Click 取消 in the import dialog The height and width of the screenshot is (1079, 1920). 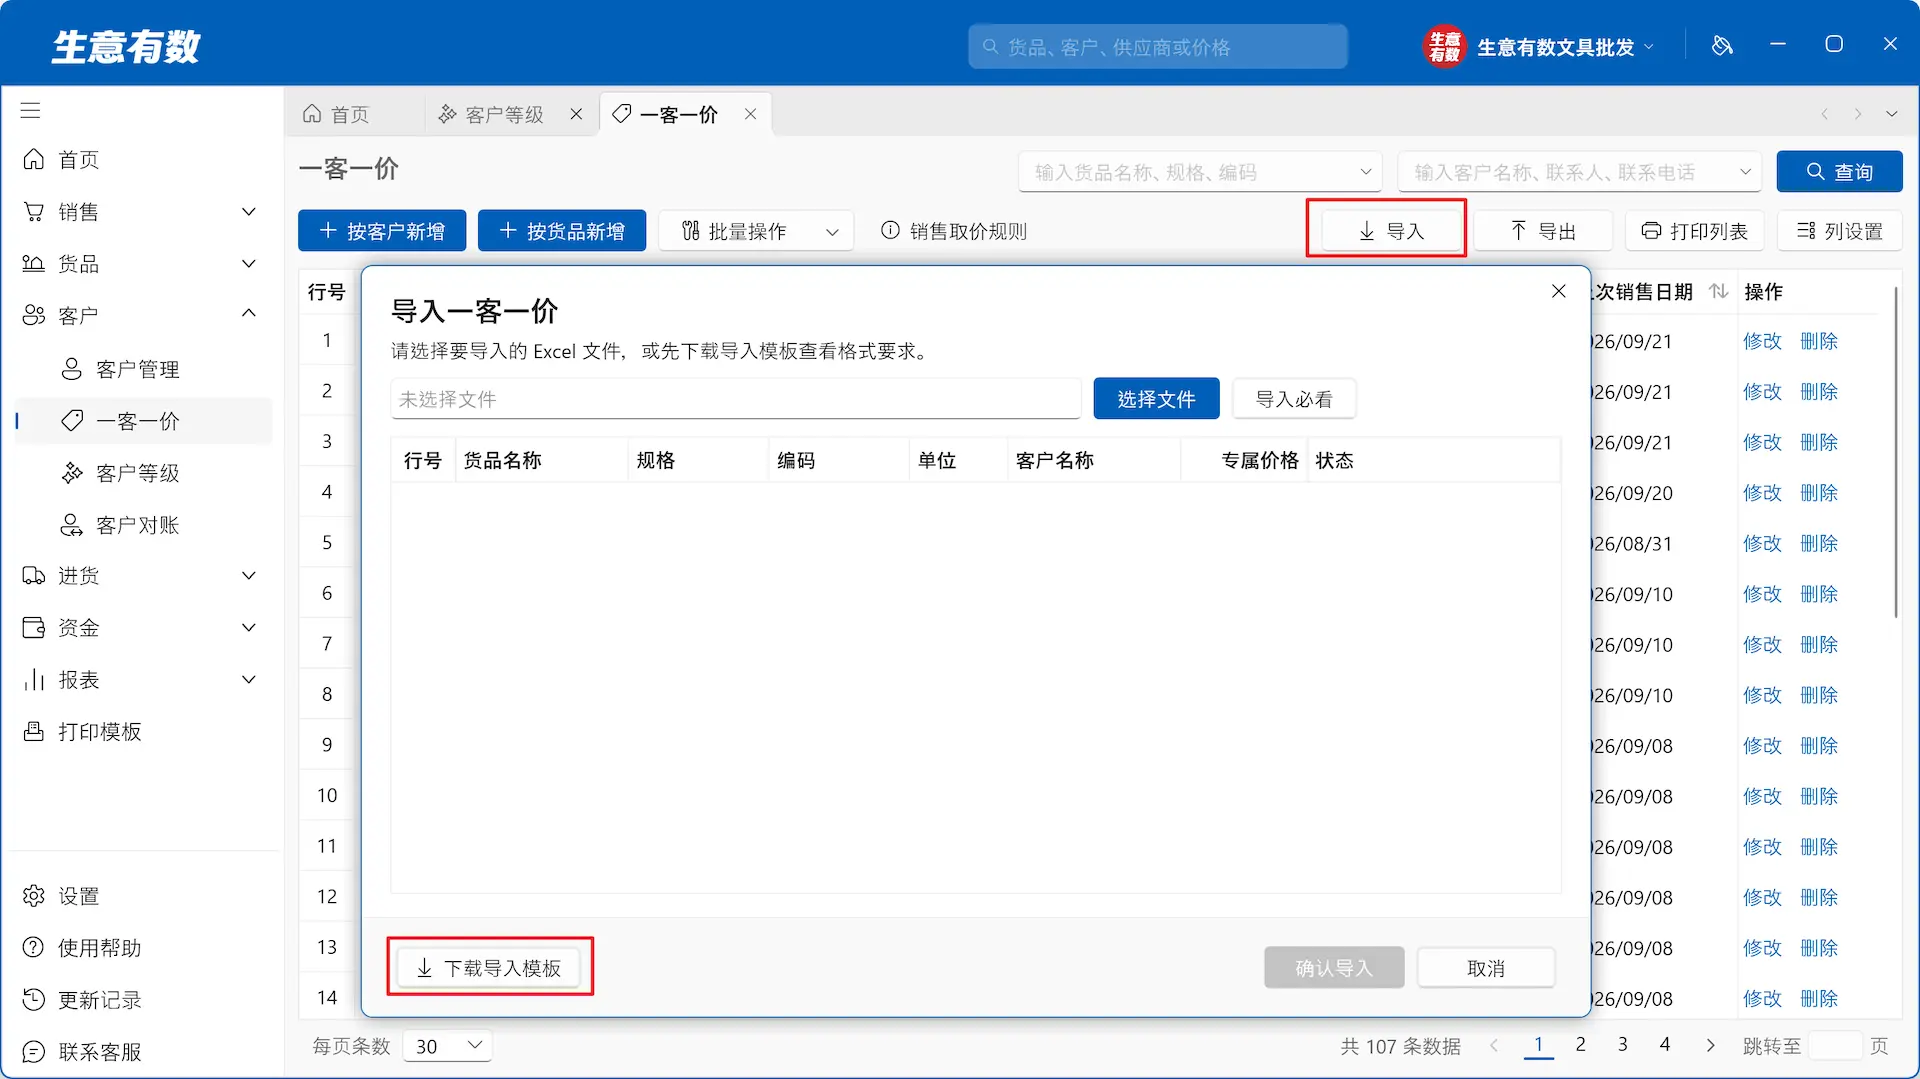(1486, 968)
